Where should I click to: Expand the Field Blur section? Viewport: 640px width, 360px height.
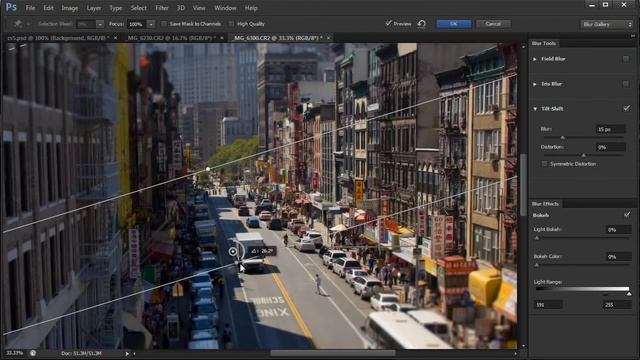click(535, 59)
